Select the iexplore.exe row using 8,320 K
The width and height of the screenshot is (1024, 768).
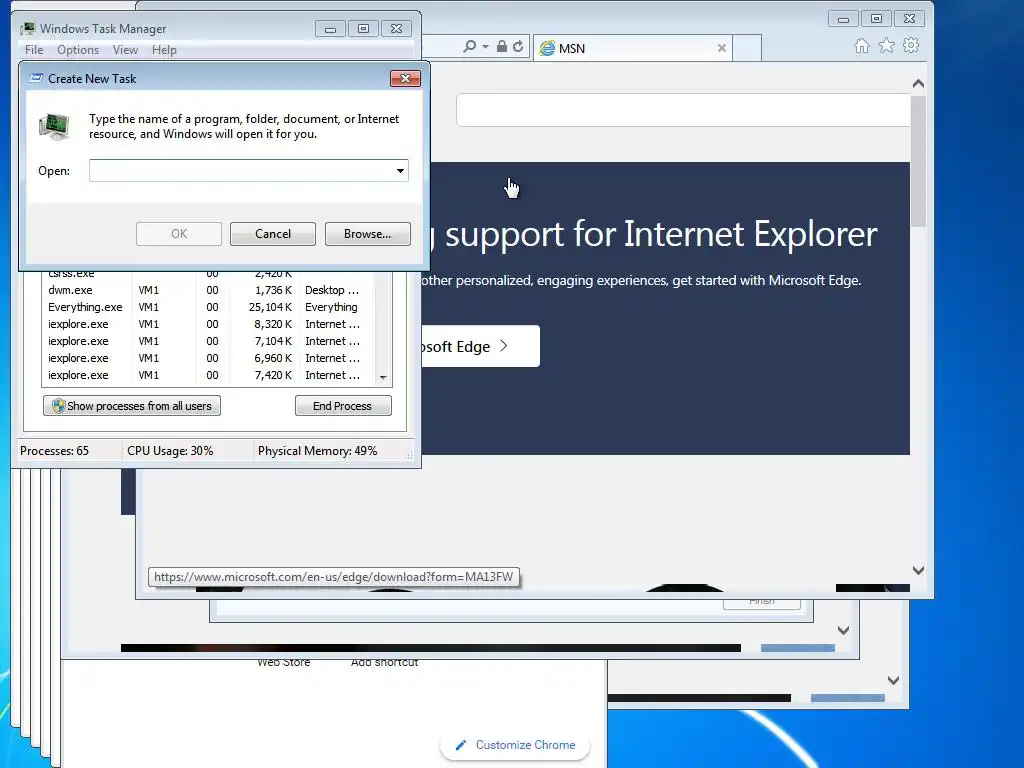pos(208,324)
